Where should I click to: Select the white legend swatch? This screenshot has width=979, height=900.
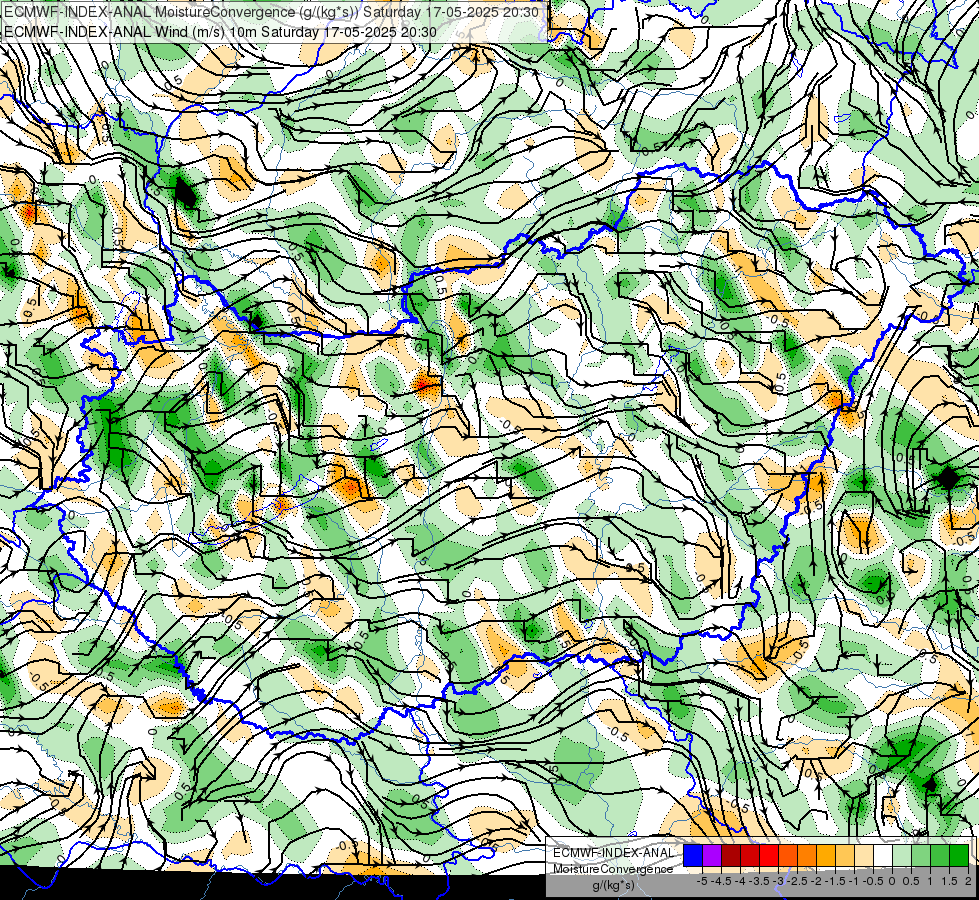point(883,855)
